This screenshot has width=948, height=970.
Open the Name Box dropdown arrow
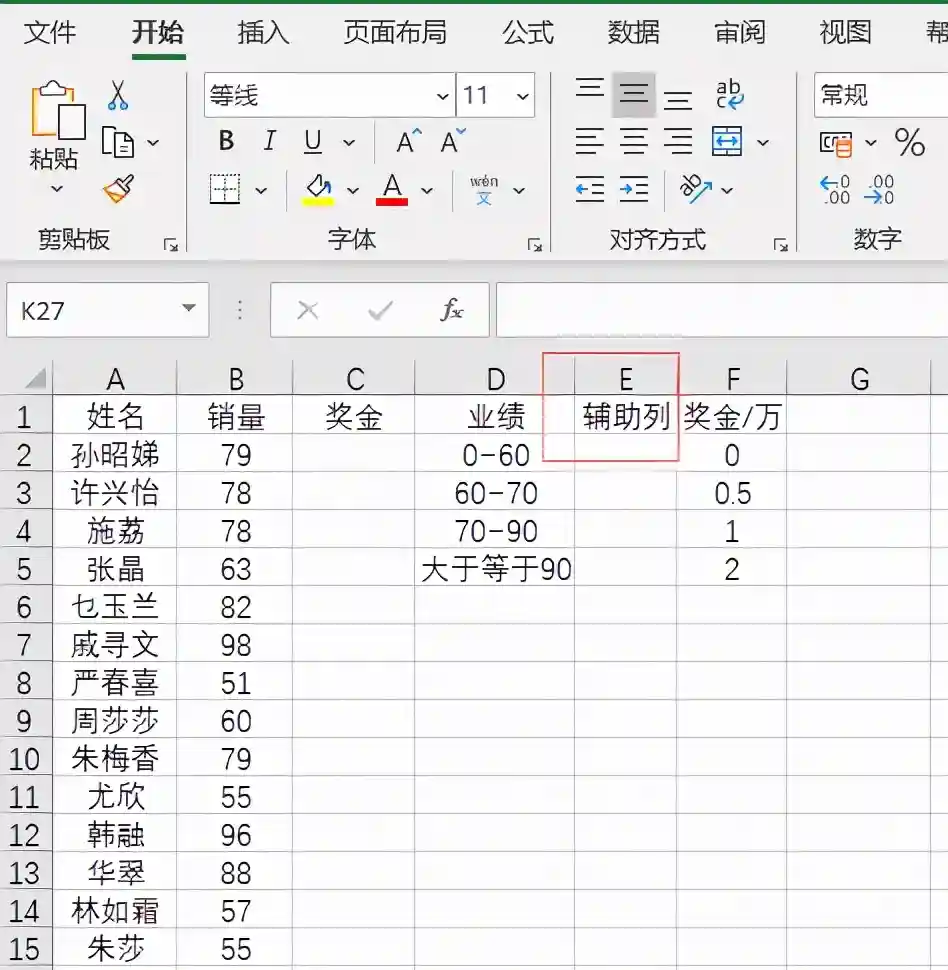tap(188, 309)
